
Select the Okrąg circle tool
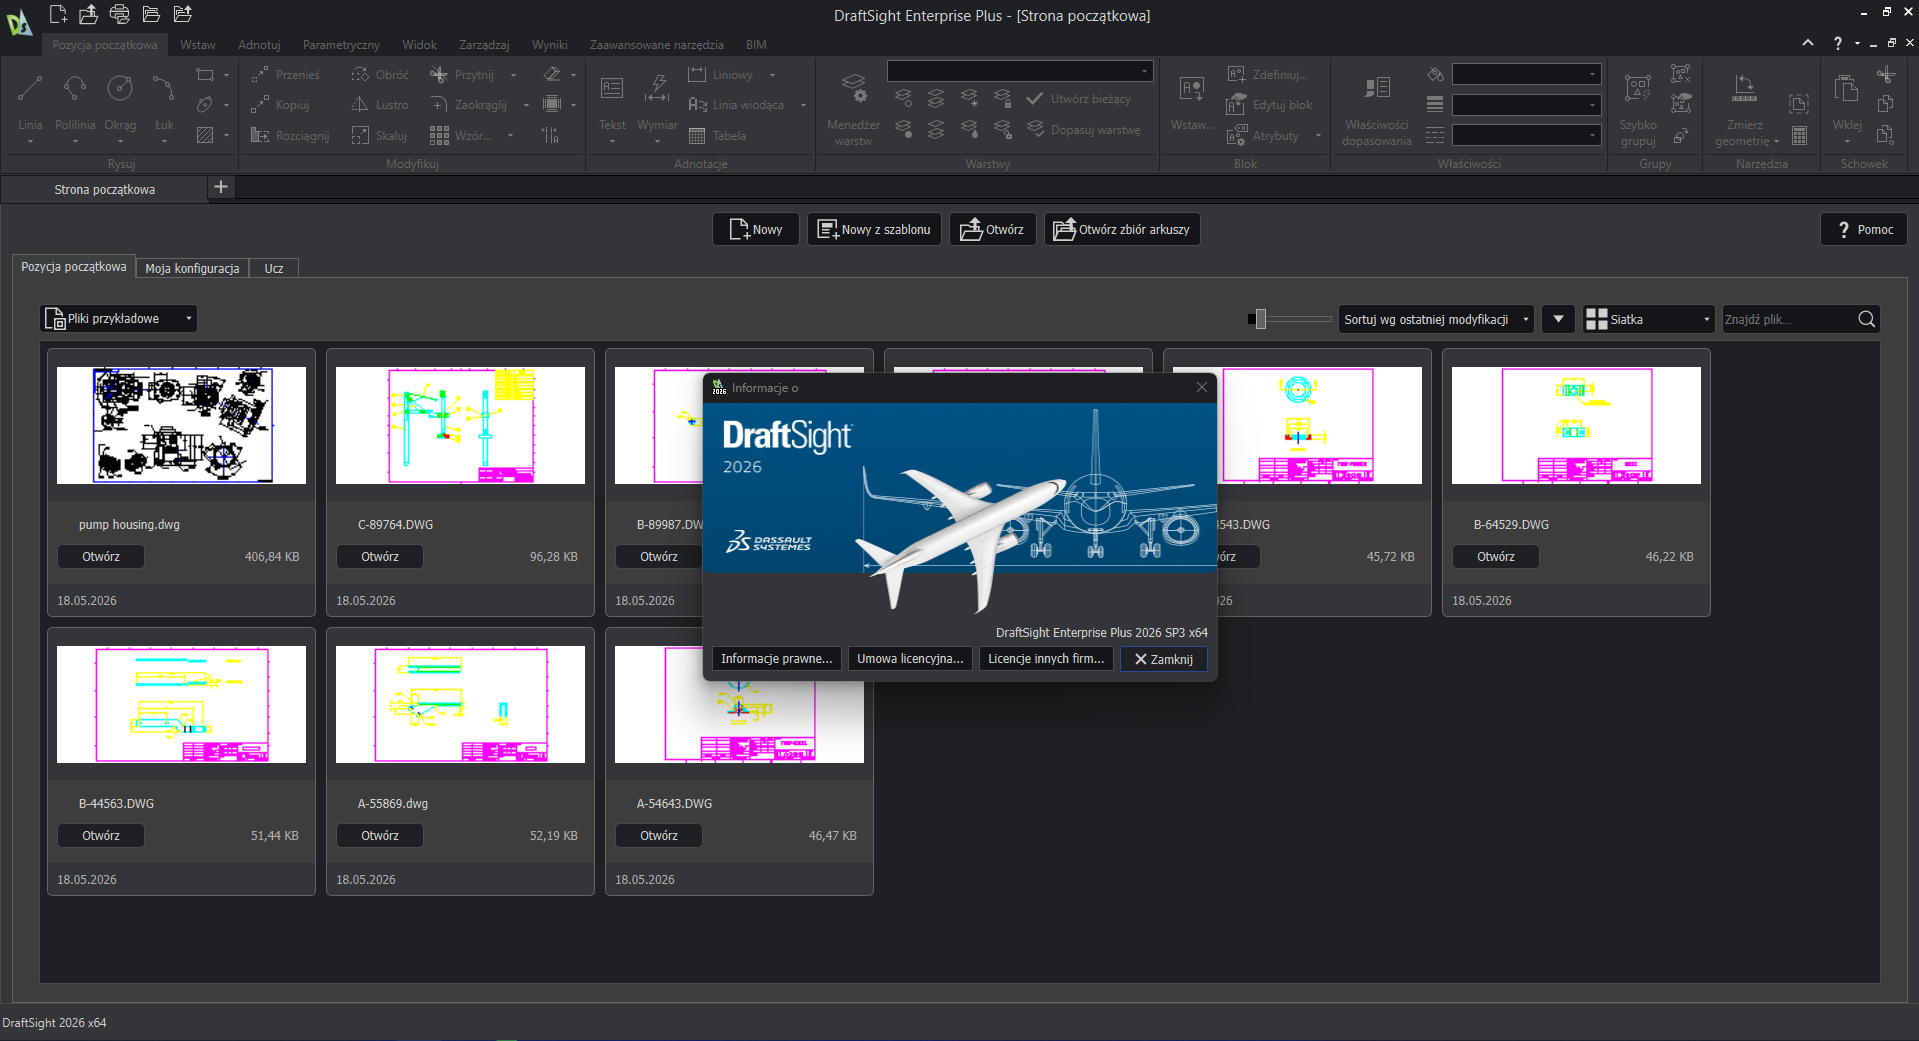[x=120, y=102]
